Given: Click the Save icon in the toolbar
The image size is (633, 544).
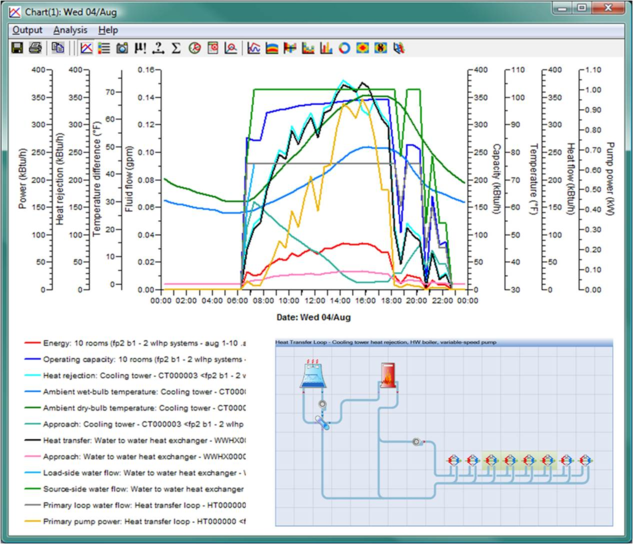Looking at the screenshot, I should [x=17, y=47].
